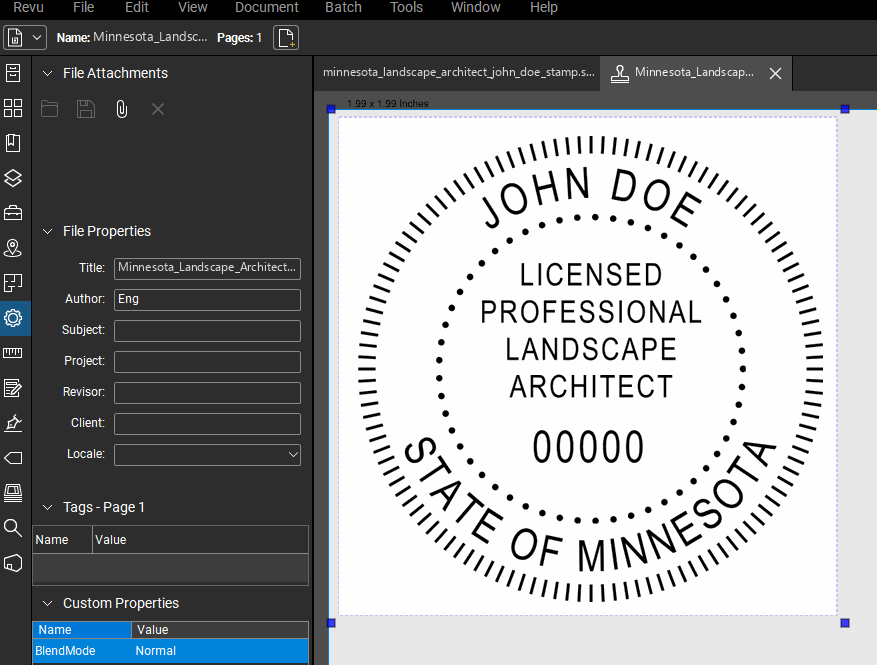This screenshot has height=665, width=877.
Task: Open the 3D Model Tree icon
Action: pos(13,563)
